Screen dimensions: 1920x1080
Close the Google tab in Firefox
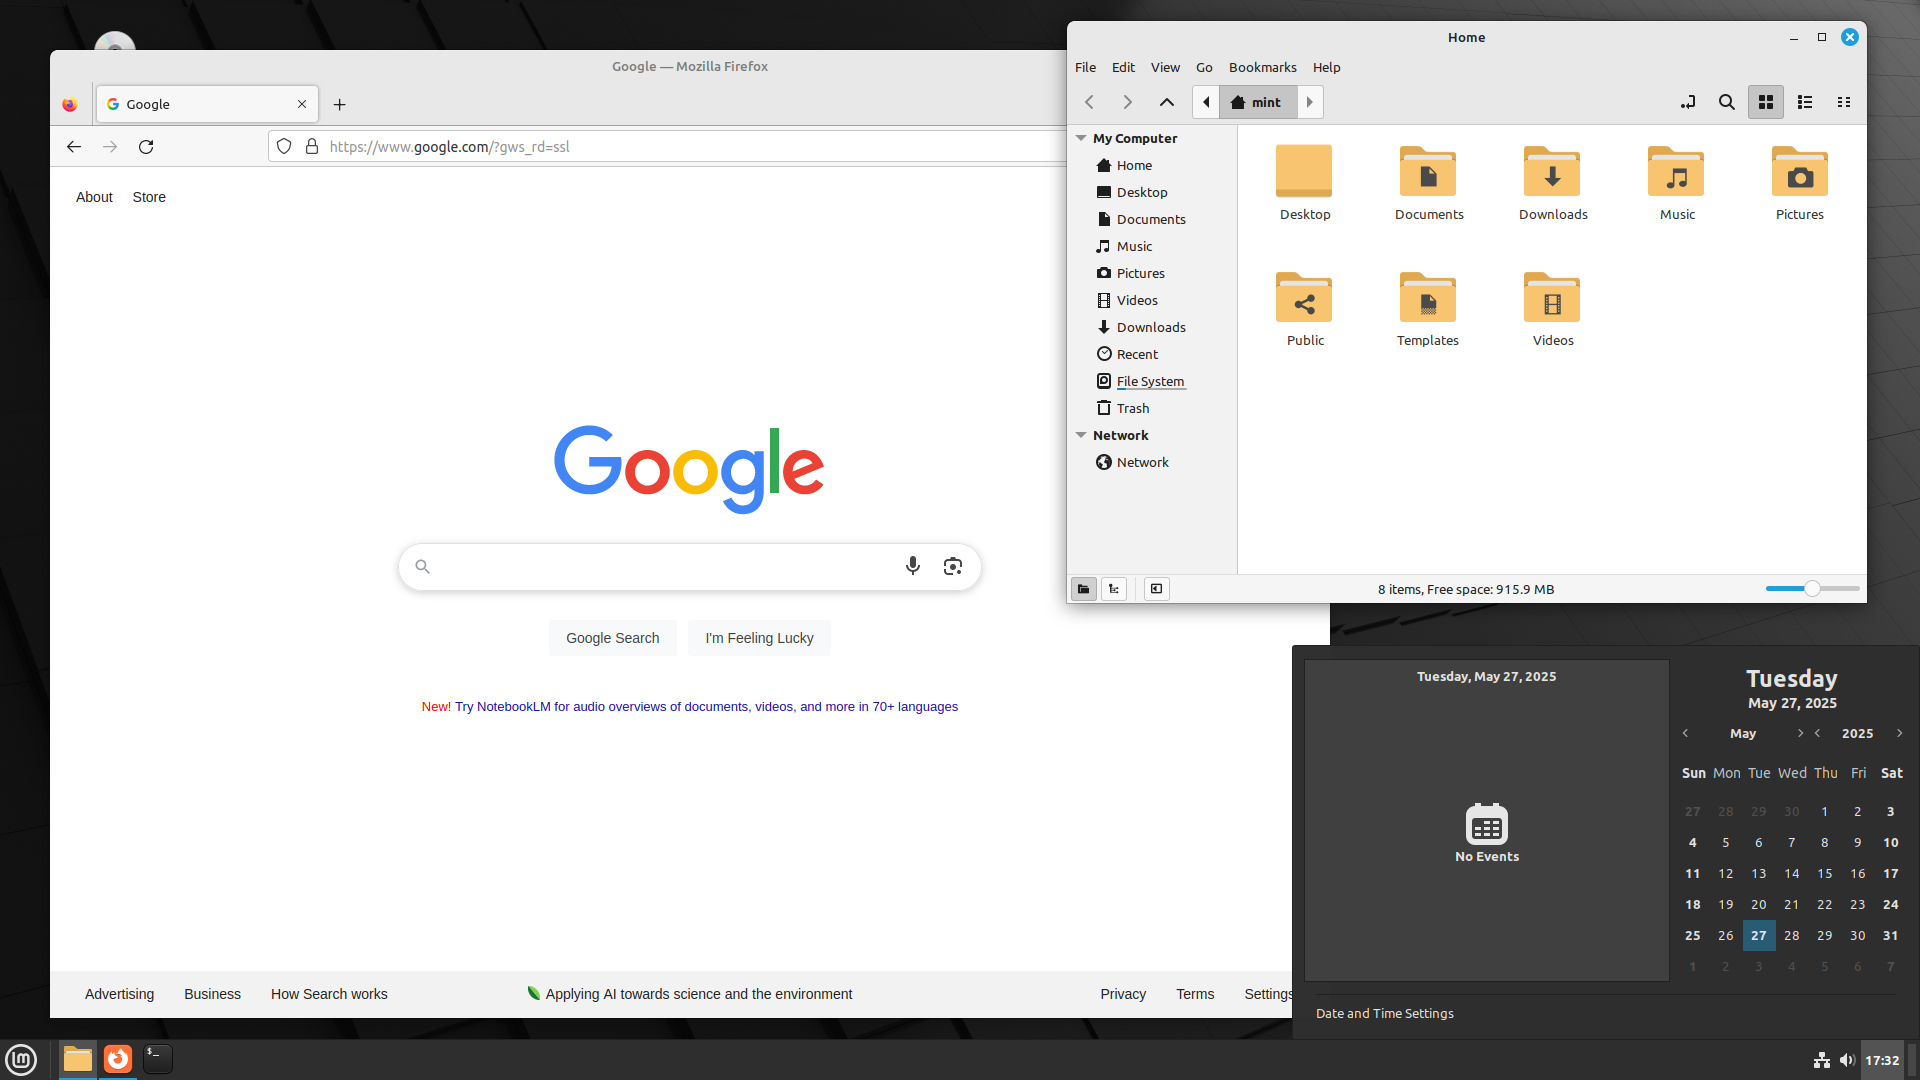(x=302, y=104)
